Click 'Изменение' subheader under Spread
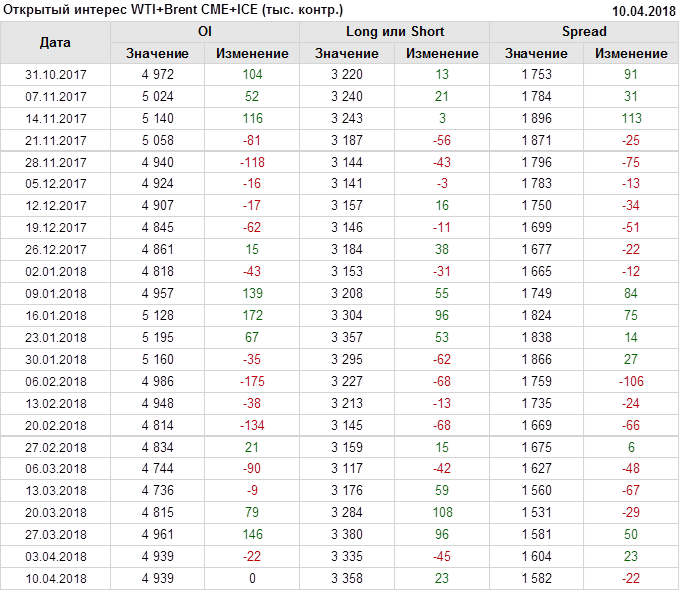 (x=631, y=53)
